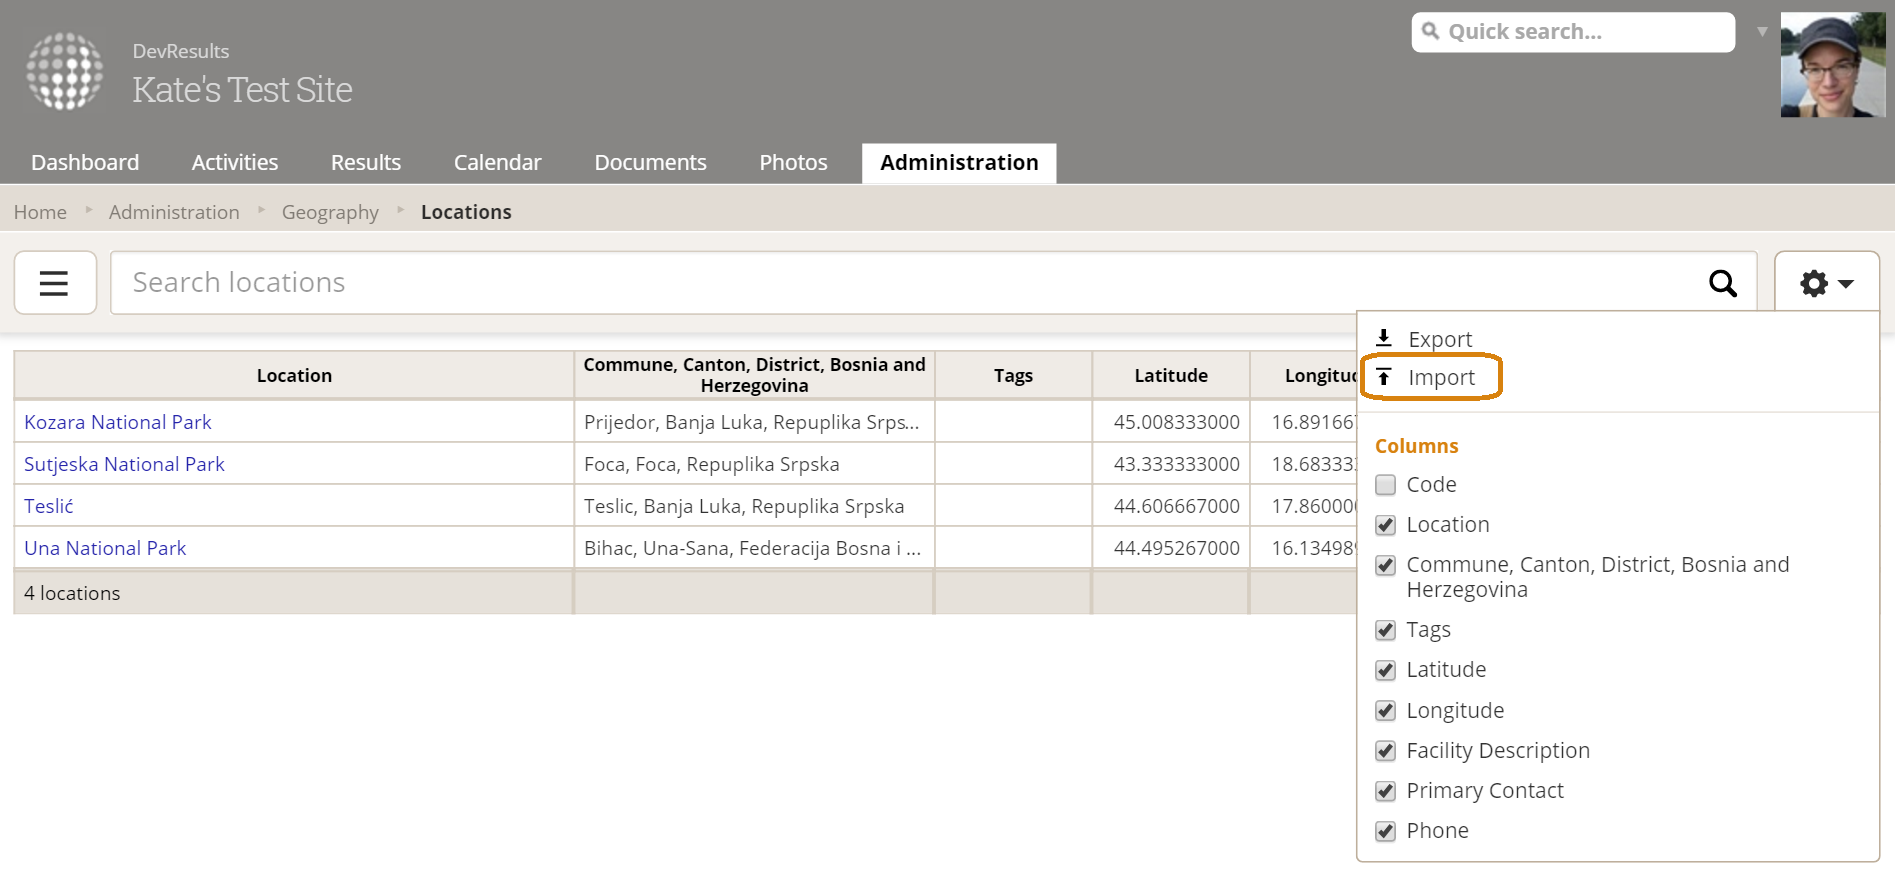Uncheck the Phone column checkbox
Screen dimensions: 1895x891
[x=1386, y=831]
